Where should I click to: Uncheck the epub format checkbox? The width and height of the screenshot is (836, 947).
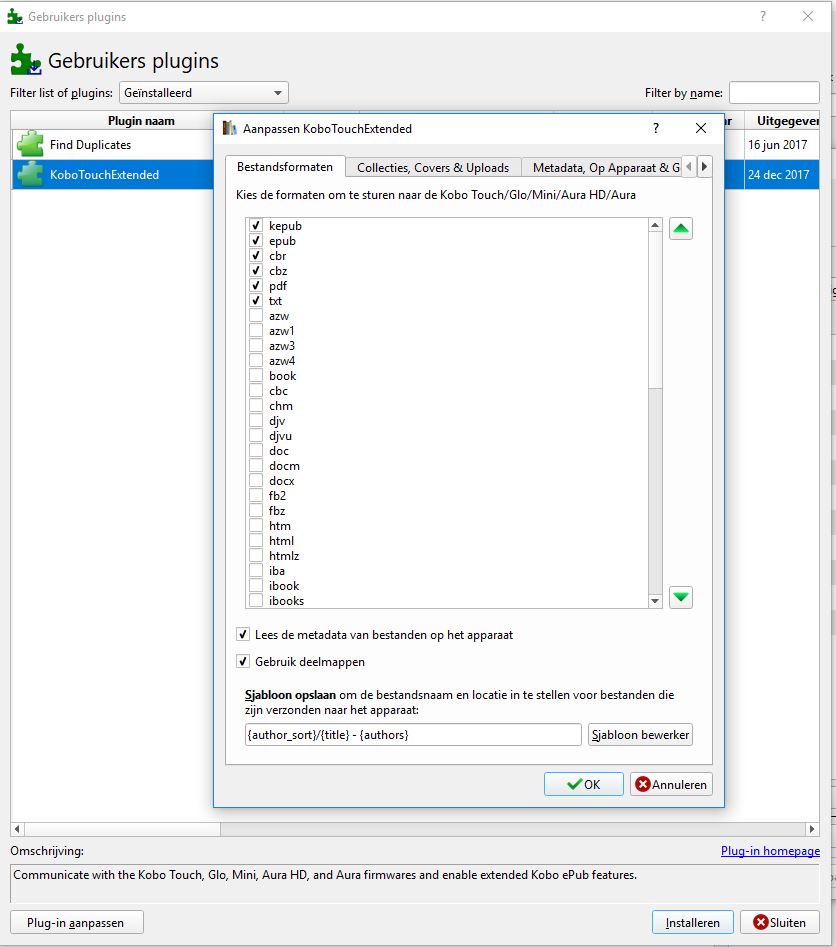point(256,240)
